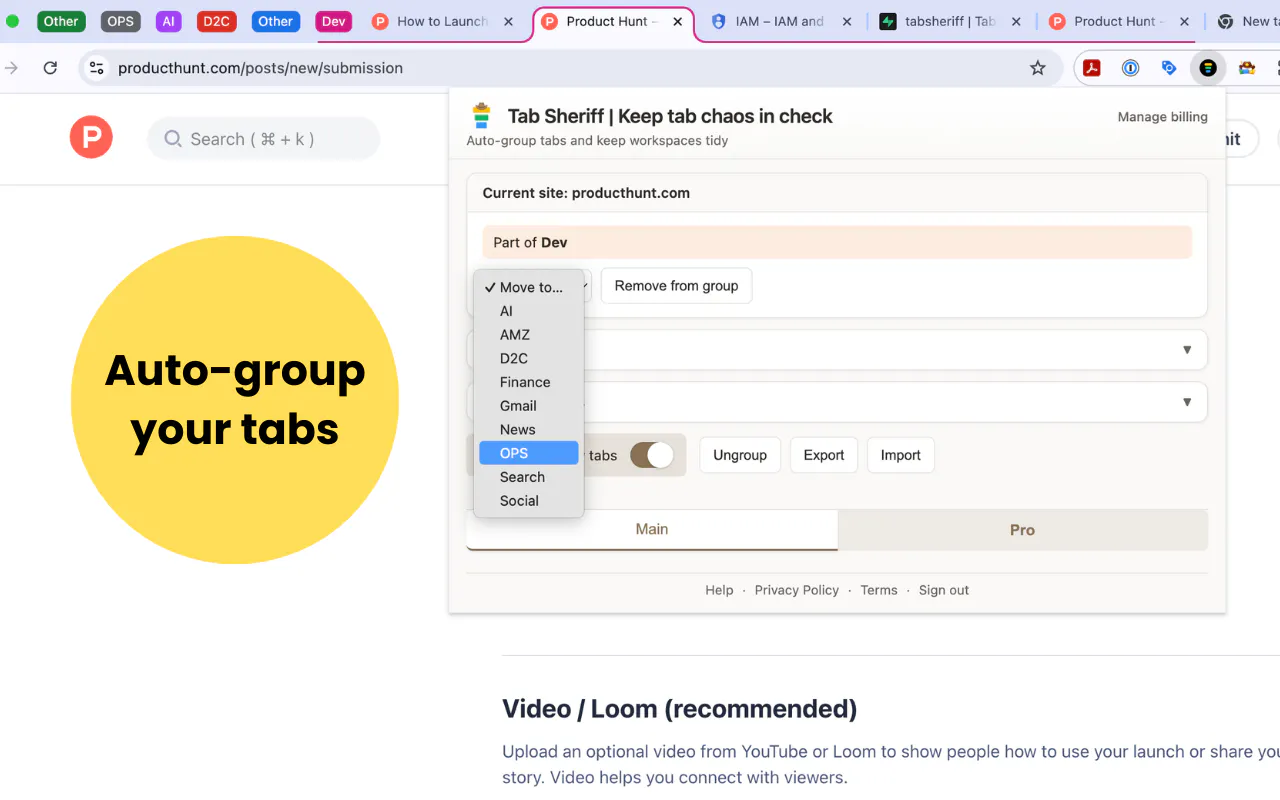Bookmark this page with the star icon
This screenshot has height=800, width=1280.
pos(1038,68)
